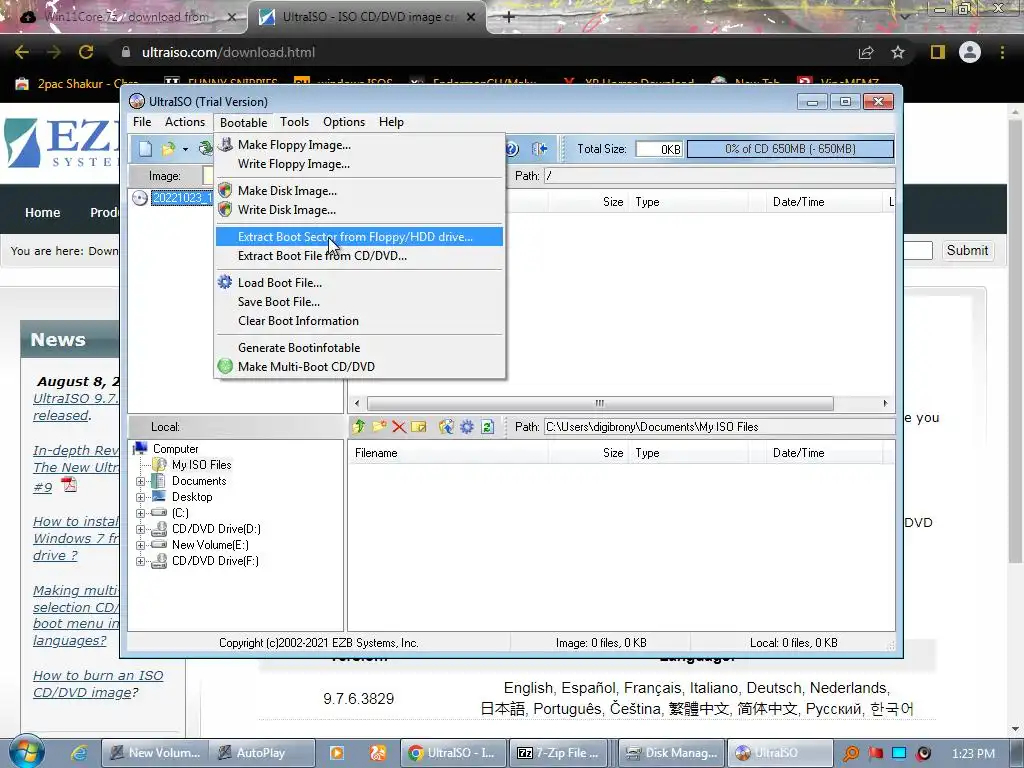Screen dimensions: 1024x768
Task: Select CD/DVD Drive(F:) in tree
Action: (215, 560)
